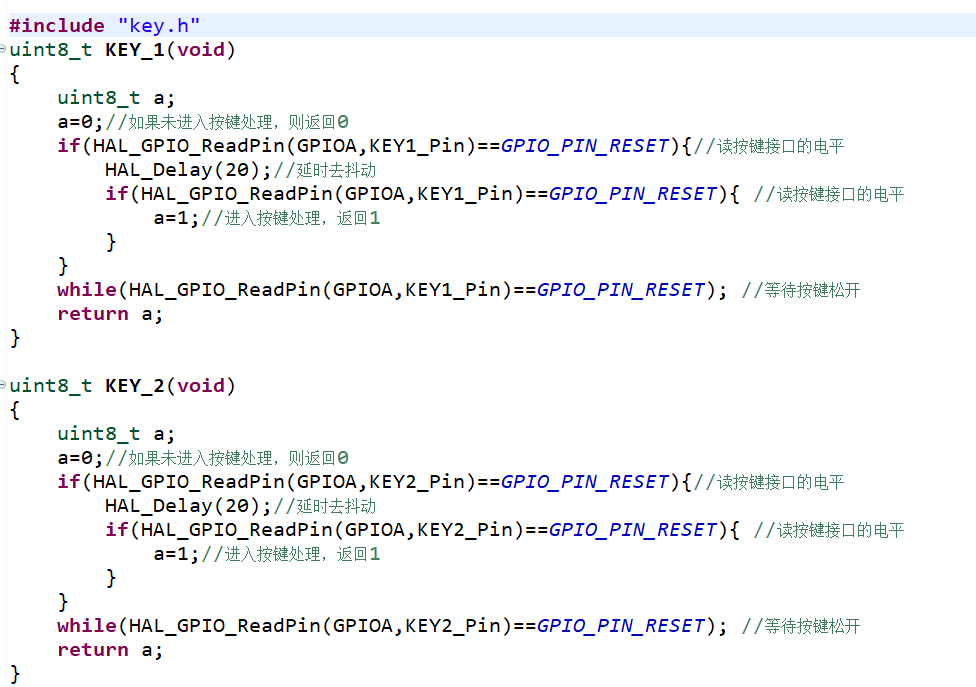The height and width of the screenshot is (687, 976).
Task: Click the closing brace ending KEY_2 function
Action: click(15, 674)
